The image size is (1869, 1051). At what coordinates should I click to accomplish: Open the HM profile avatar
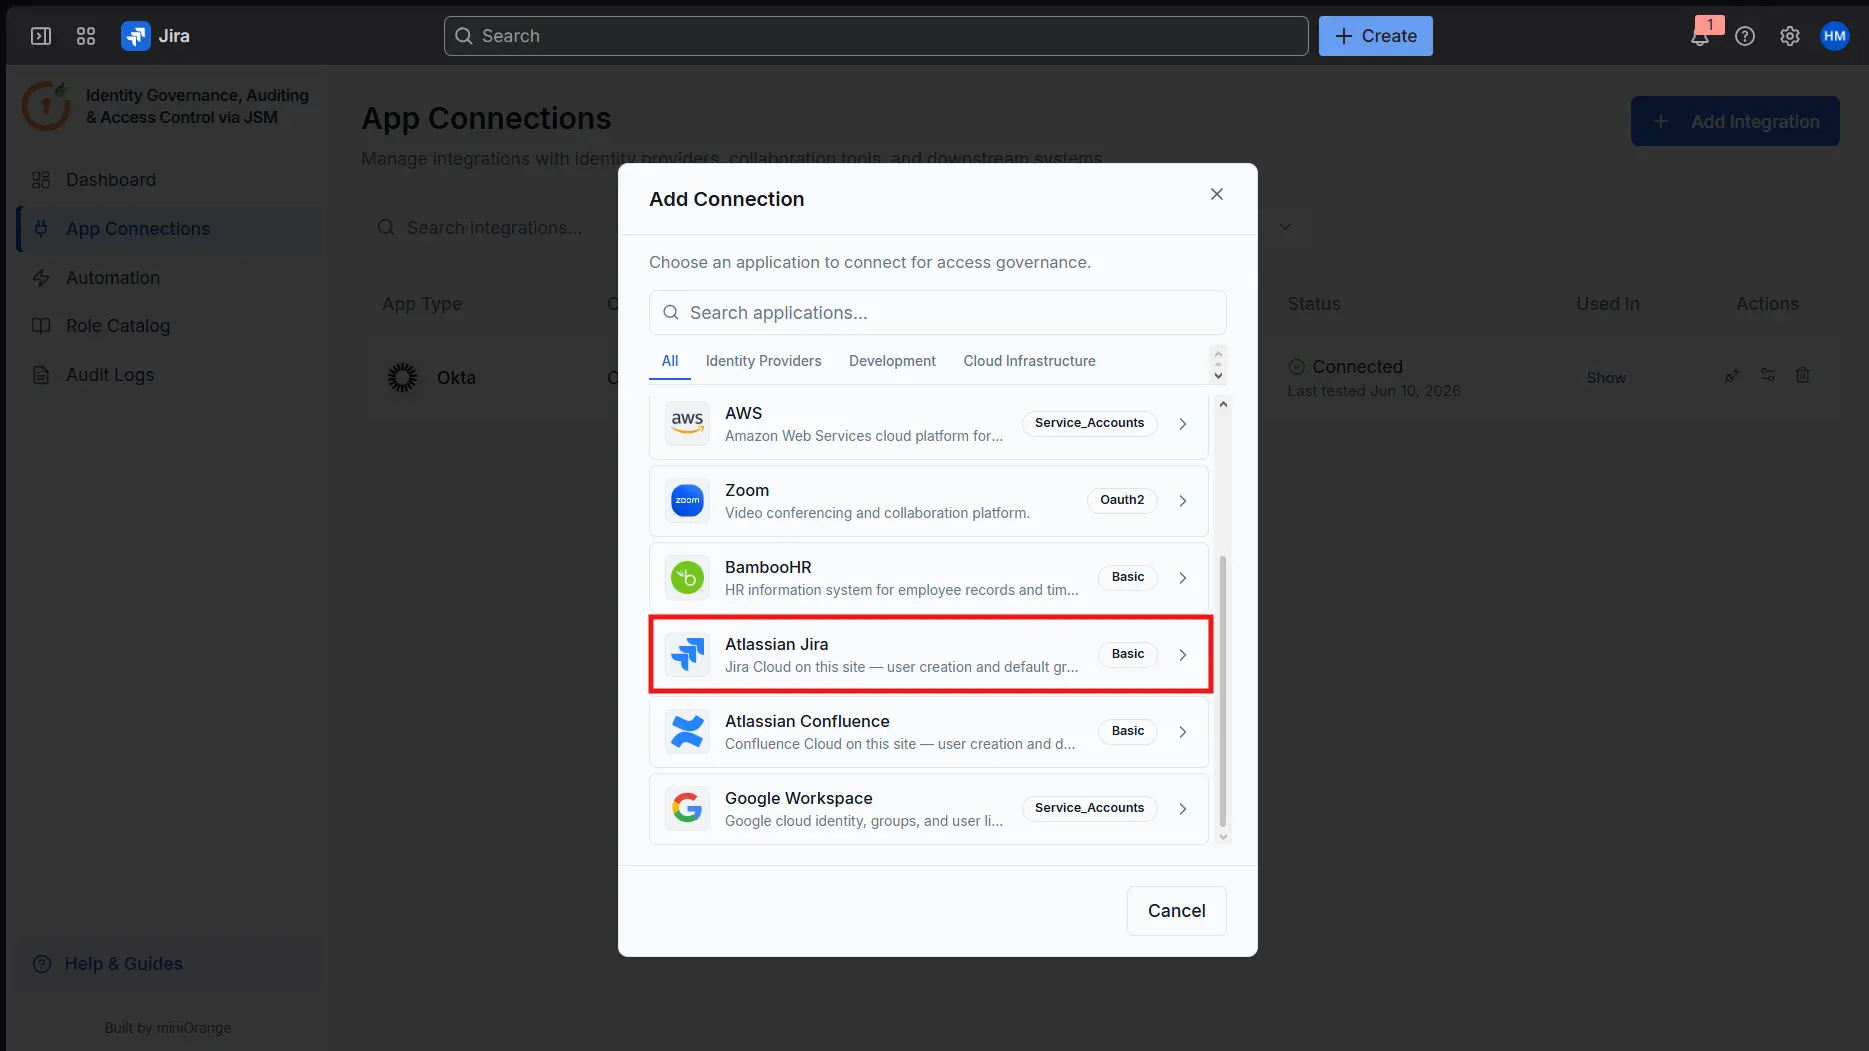[x=1835, y=36]
